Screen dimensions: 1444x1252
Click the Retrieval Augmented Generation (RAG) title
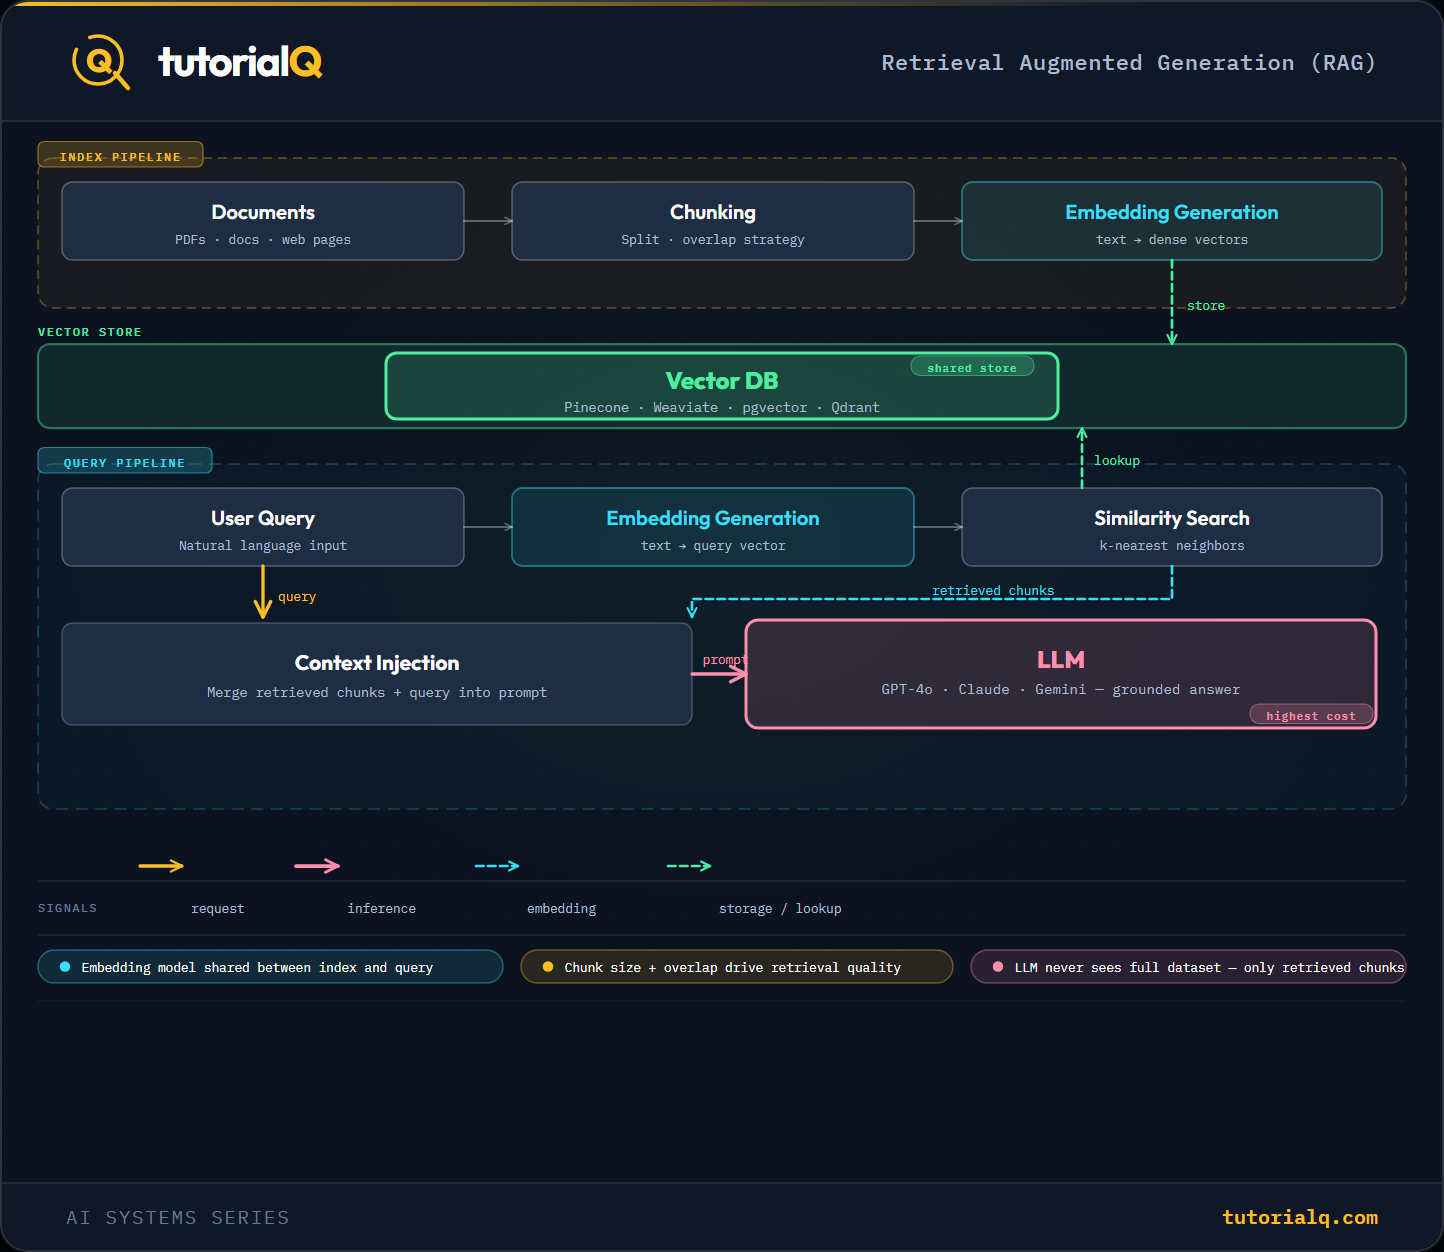(1128, 63)
